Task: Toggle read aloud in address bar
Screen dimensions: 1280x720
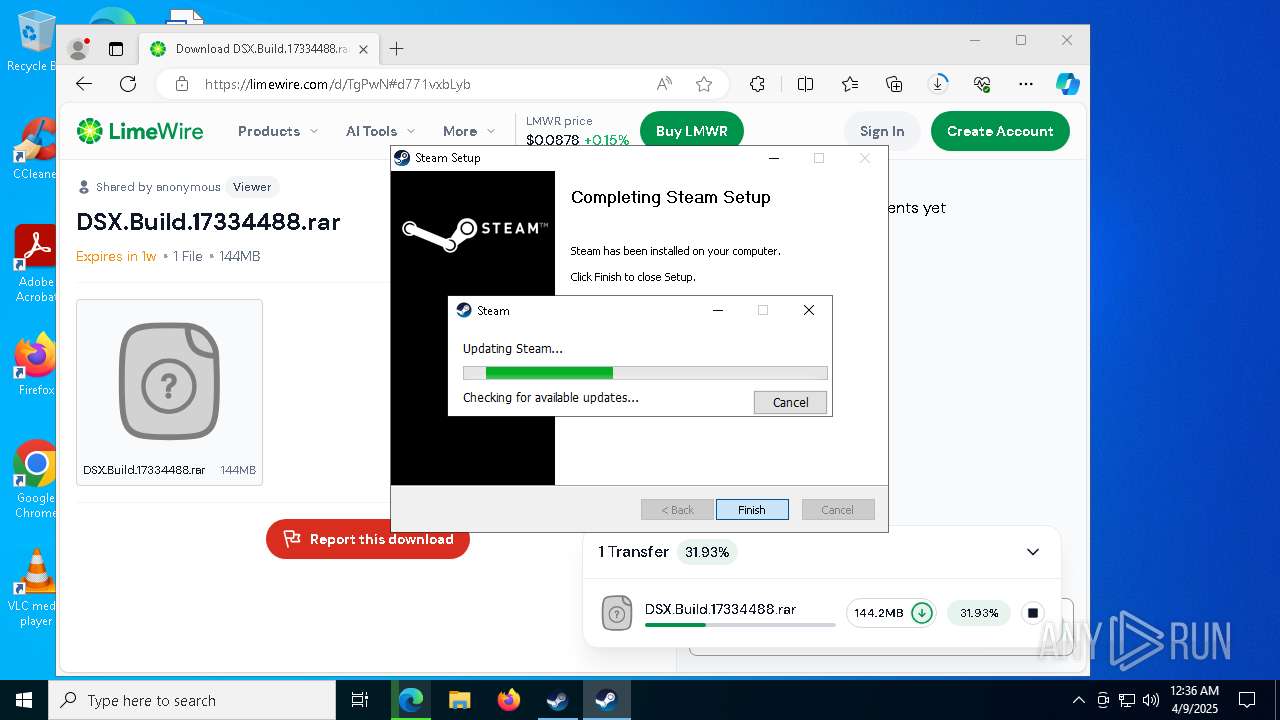Action: click(664, 84)
